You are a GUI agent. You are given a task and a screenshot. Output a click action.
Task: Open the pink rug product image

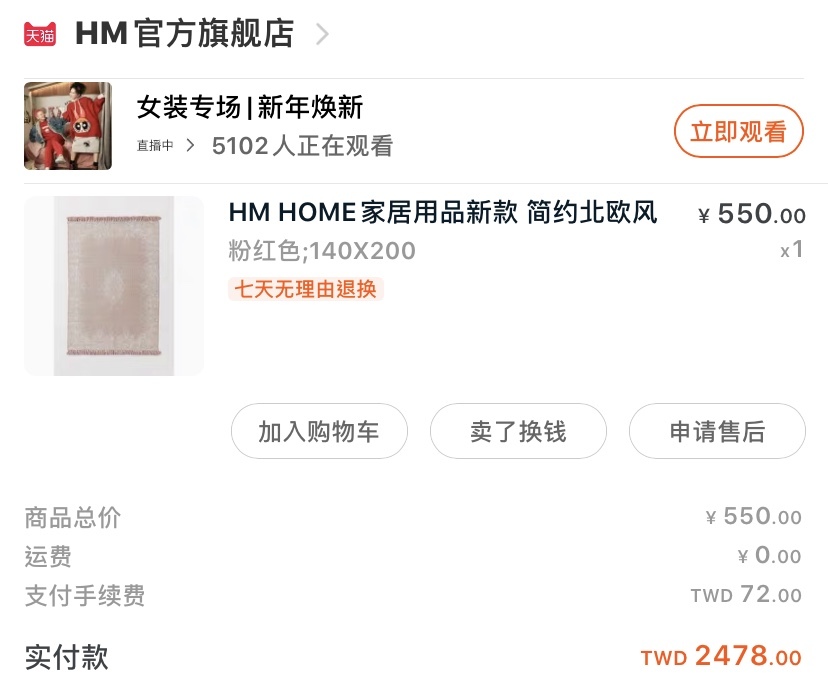(114, 286)
